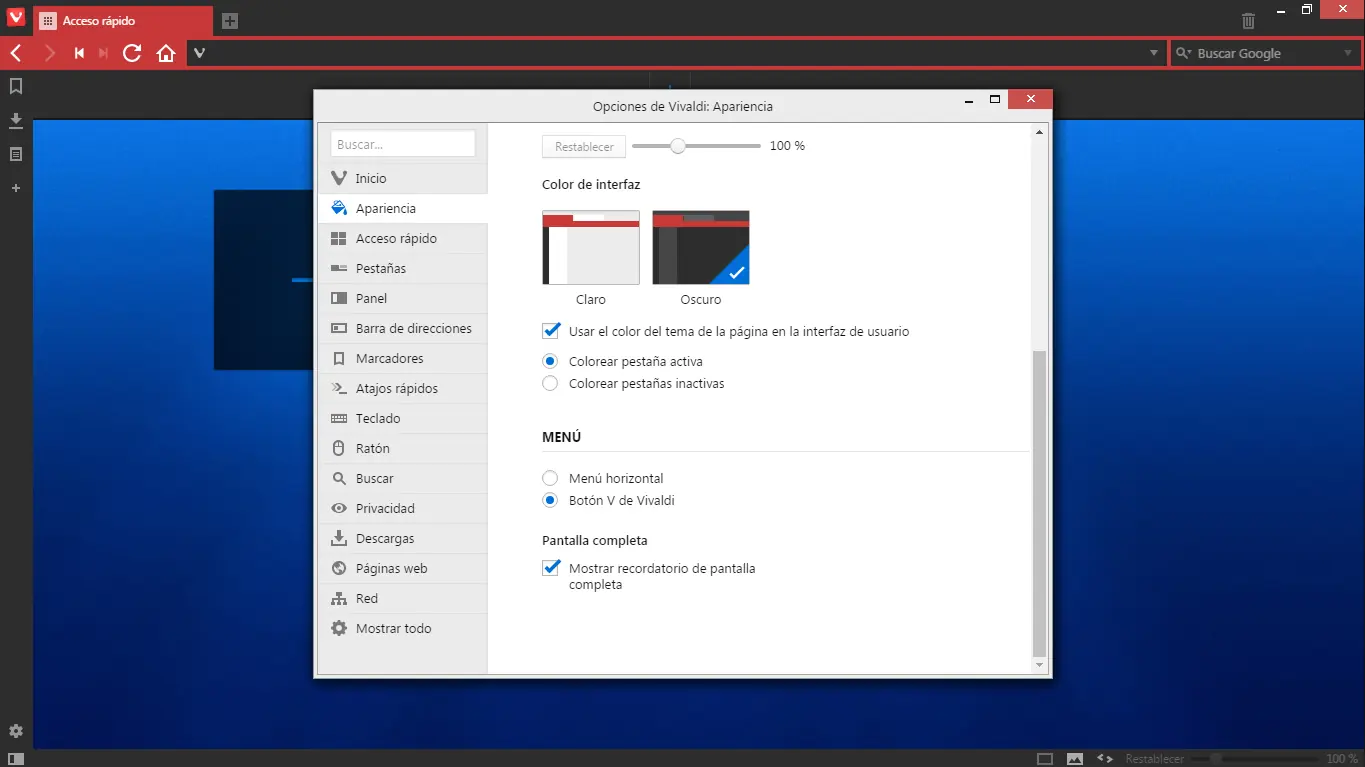
Task: Choose the Oscuro interface color thumbnail
Action: [701, 248]
